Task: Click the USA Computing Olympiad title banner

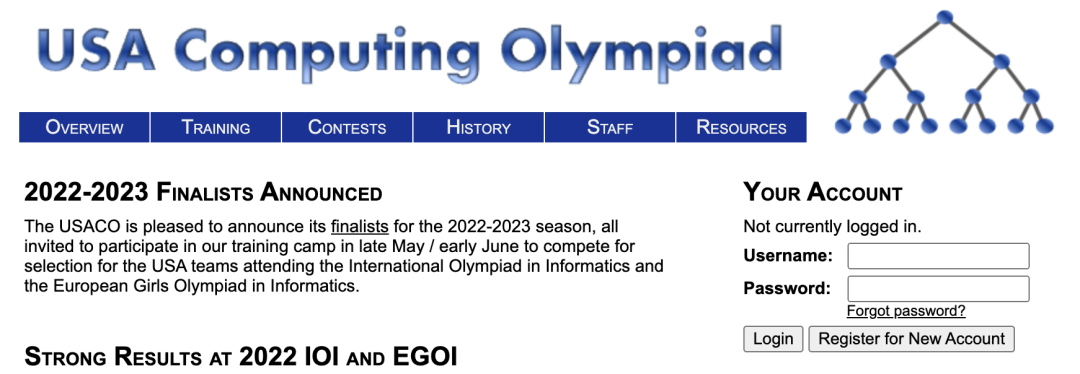Action: click(x=411, y=51)
